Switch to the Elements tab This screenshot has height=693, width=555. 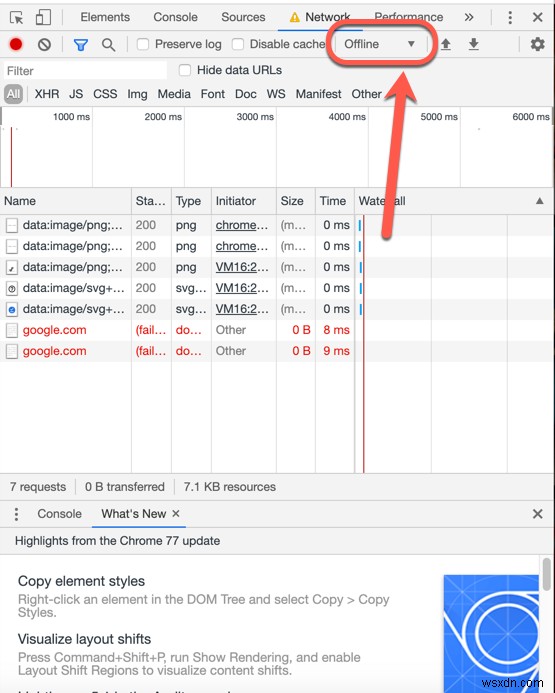(x=105, y=17)
